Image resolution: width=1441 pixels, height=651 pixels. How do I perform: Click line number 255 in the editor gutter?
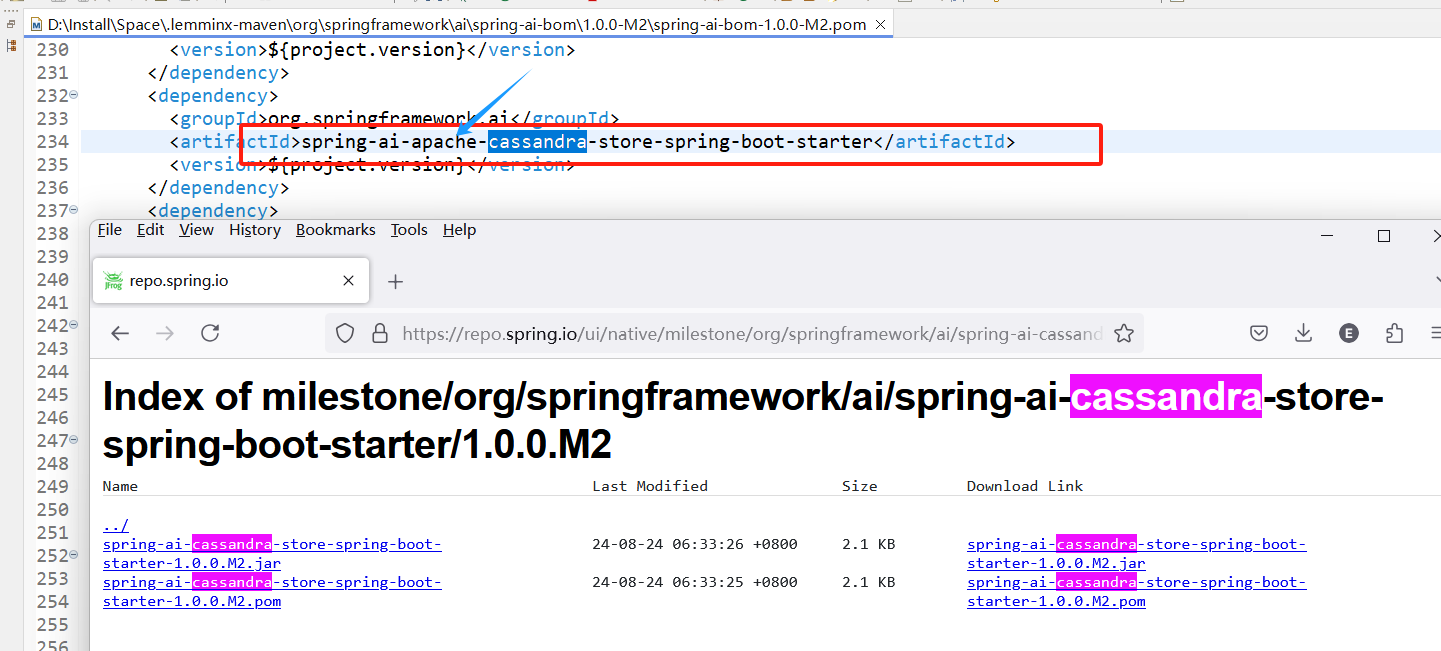click(x=52, y=624)
